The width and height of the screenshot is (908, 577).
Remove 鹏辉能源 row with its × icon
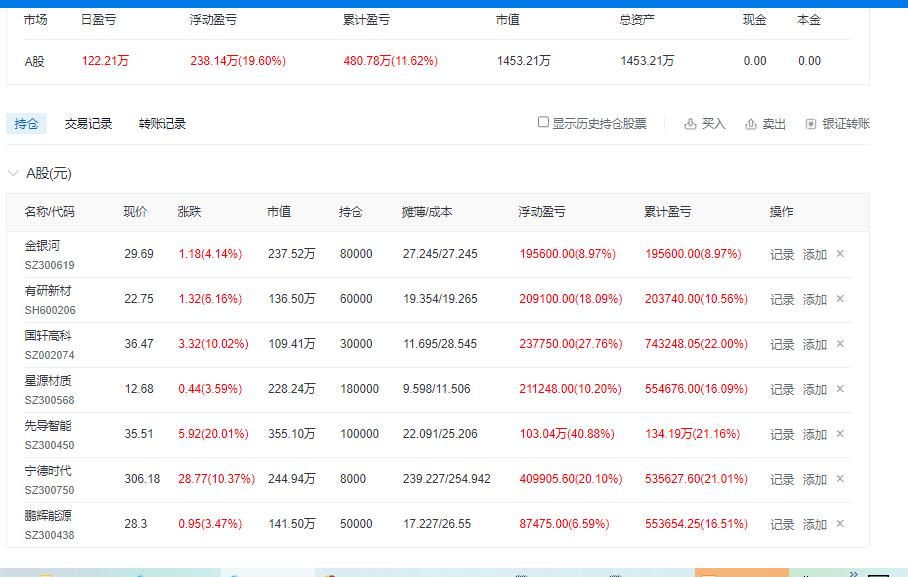coord(840,524)
